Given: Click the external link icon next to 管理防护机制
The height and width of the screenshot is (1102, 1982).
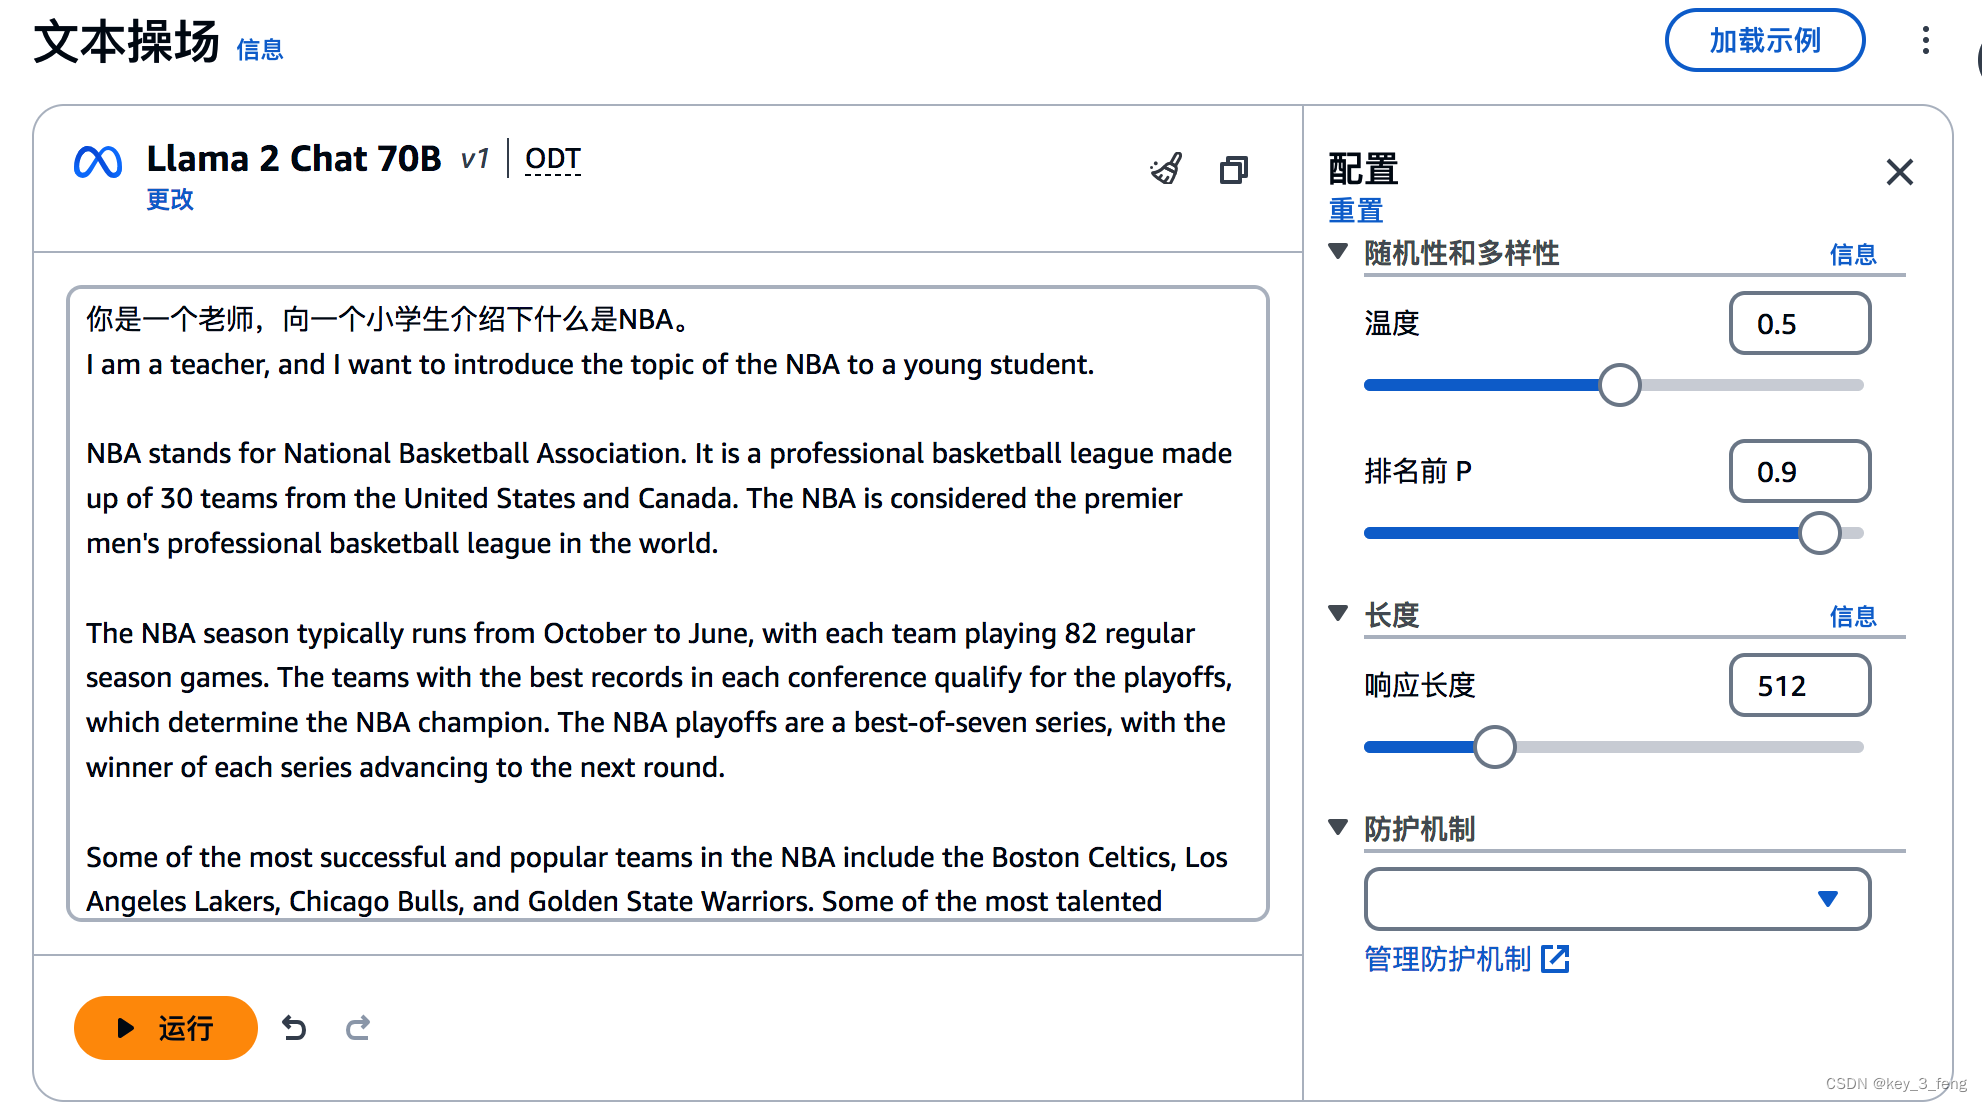Looking at the screenshot, I should [x=1555, y=959].
